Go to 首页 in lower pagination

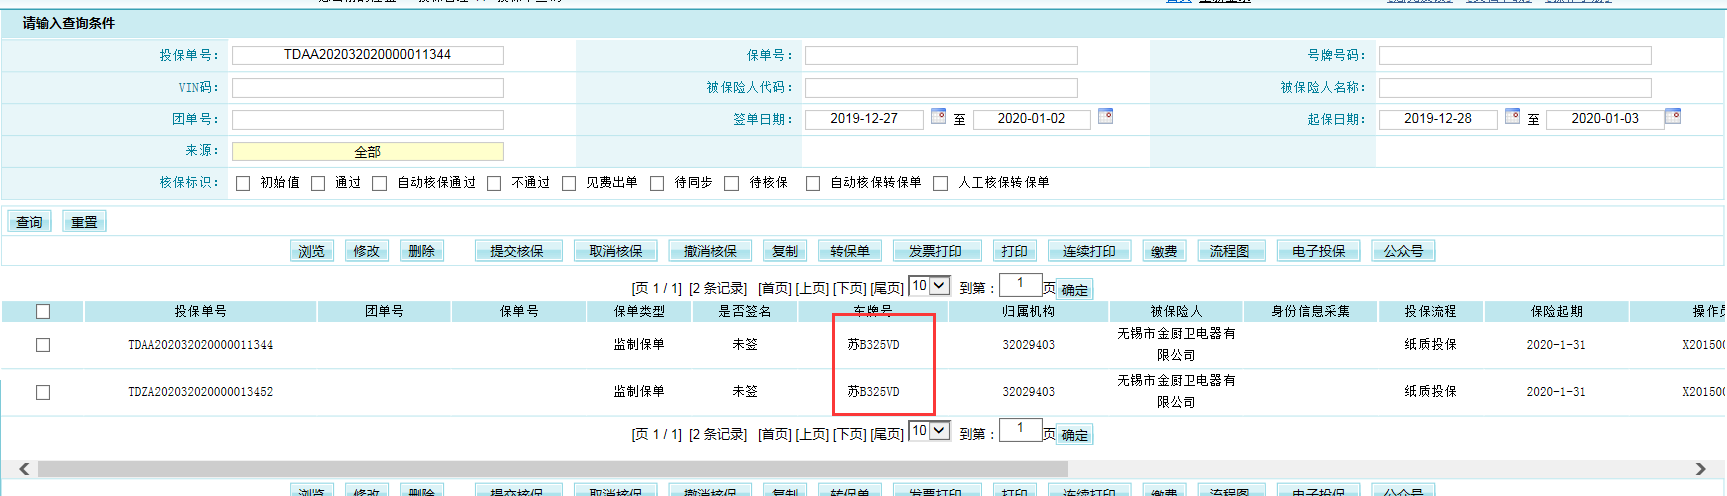tap(775, 434)
